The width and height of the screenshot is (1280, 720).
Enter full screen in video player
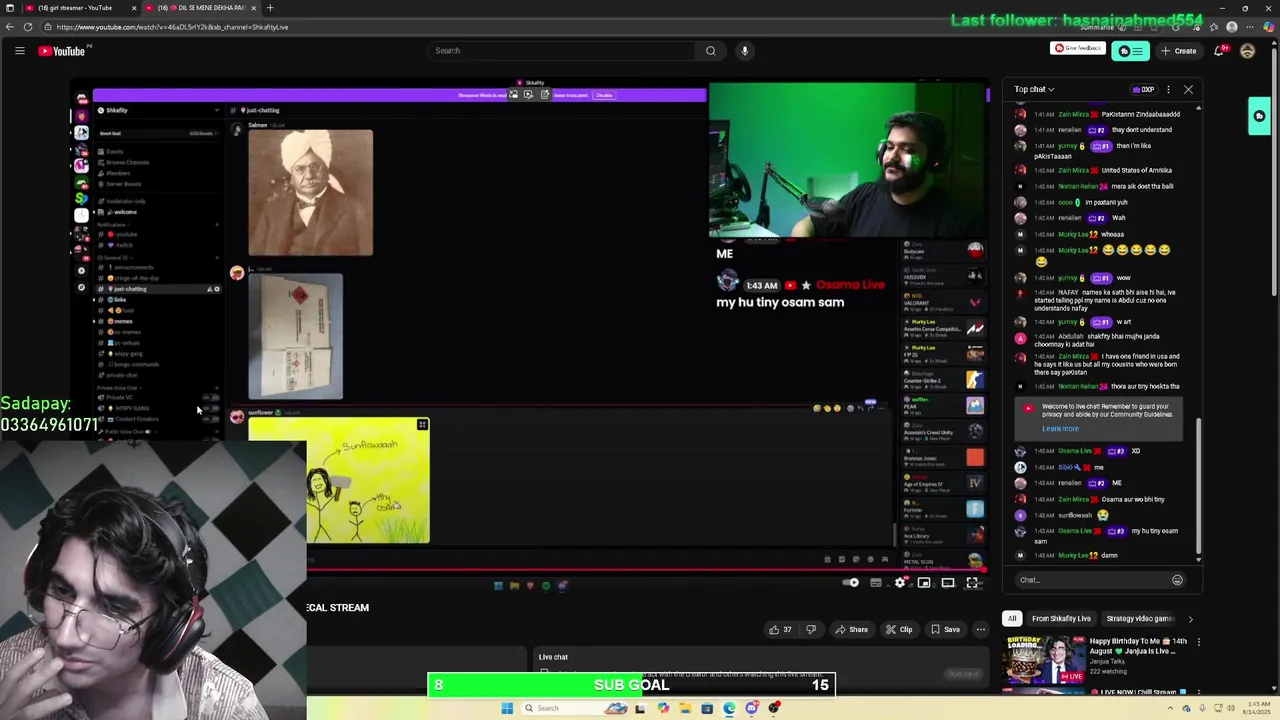[x=972, y=583]
